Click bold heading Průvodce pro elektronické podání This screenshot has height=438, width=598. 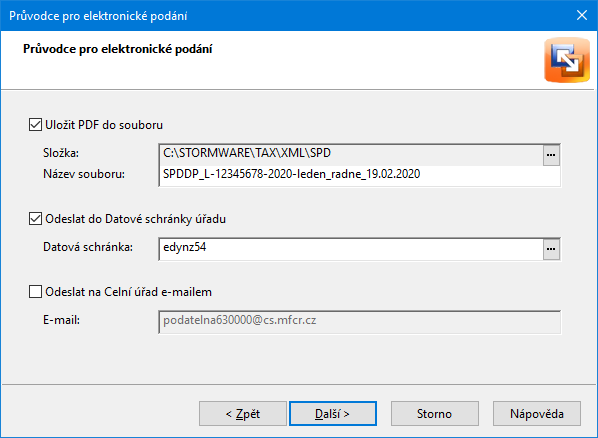click(117, 49)
